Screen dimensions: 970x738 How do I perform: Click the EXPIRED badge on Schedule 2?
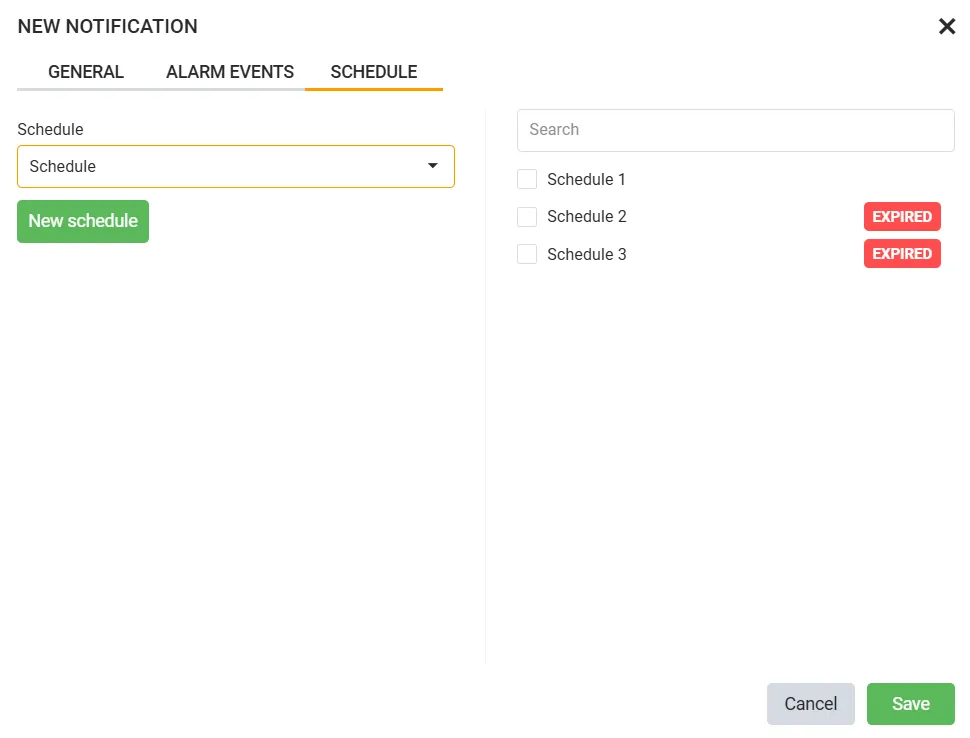click(902, 217)
